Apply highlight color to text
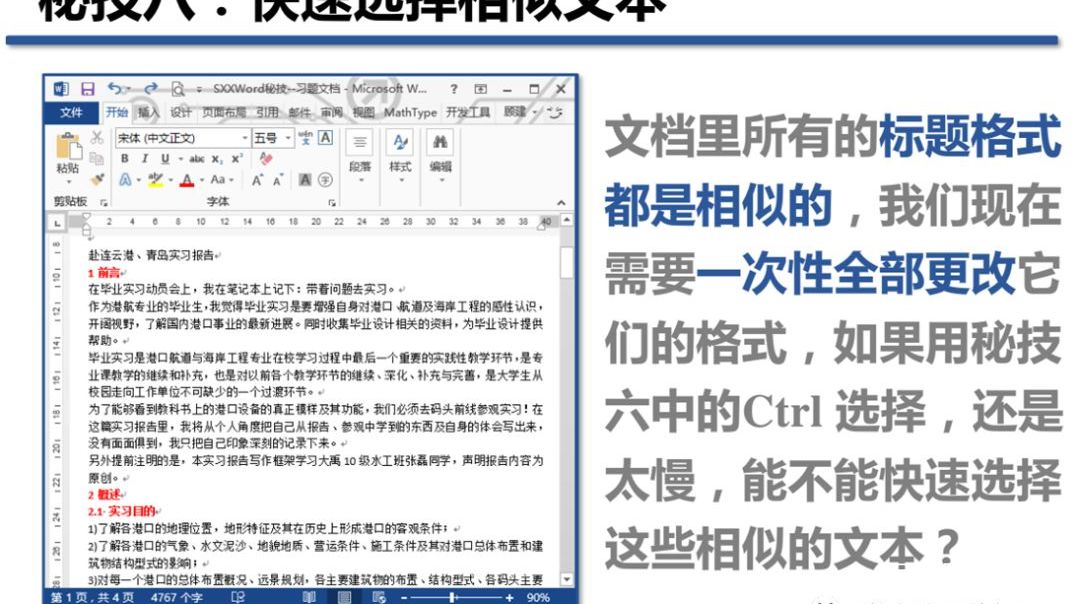This screenshot has height=604, width=1076. [x=155, y=180]
